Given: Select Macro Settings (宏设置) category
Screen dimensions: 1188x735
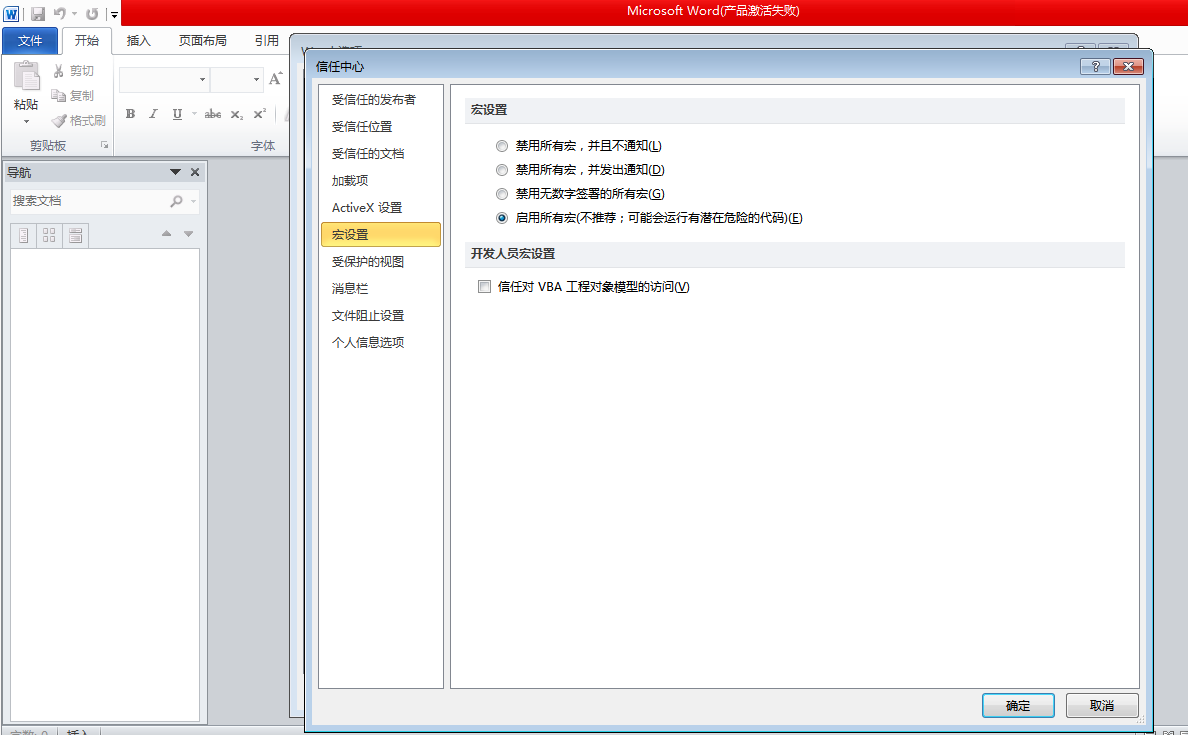Looking at the screenshot, I should [381, 234].
